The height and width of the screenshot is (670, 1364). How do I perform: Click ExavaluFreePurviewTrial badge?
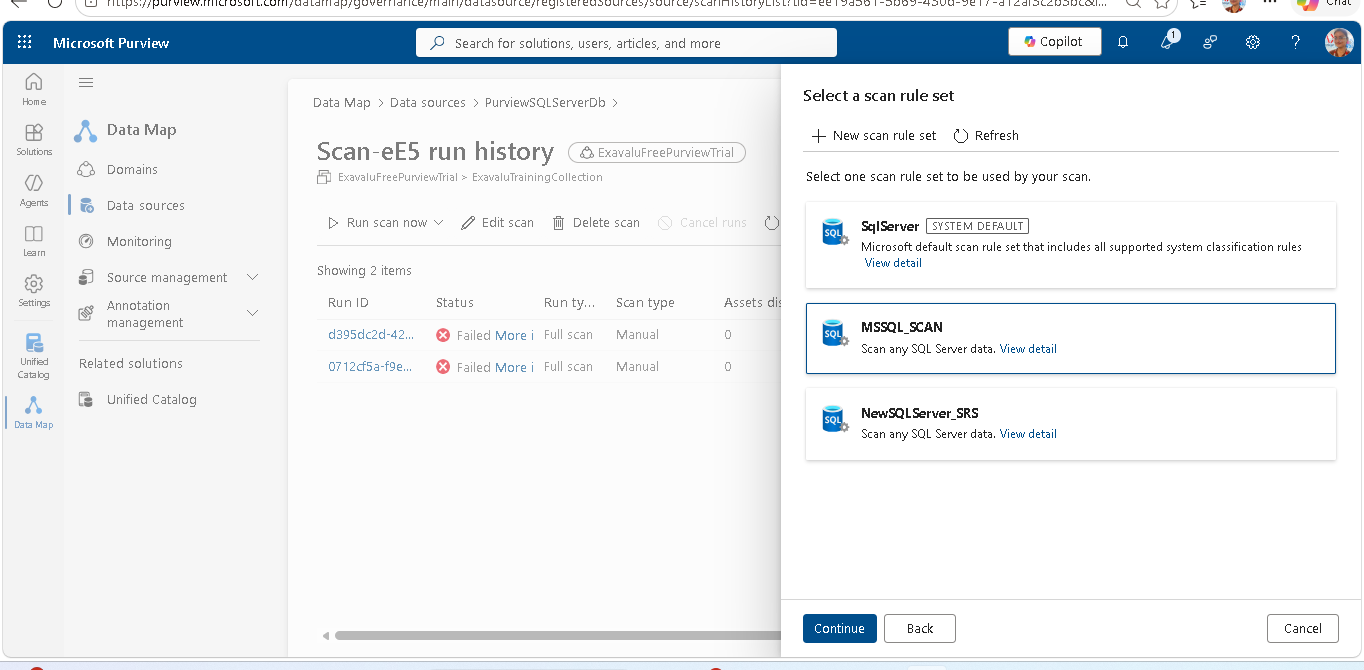tap(657, 153)
